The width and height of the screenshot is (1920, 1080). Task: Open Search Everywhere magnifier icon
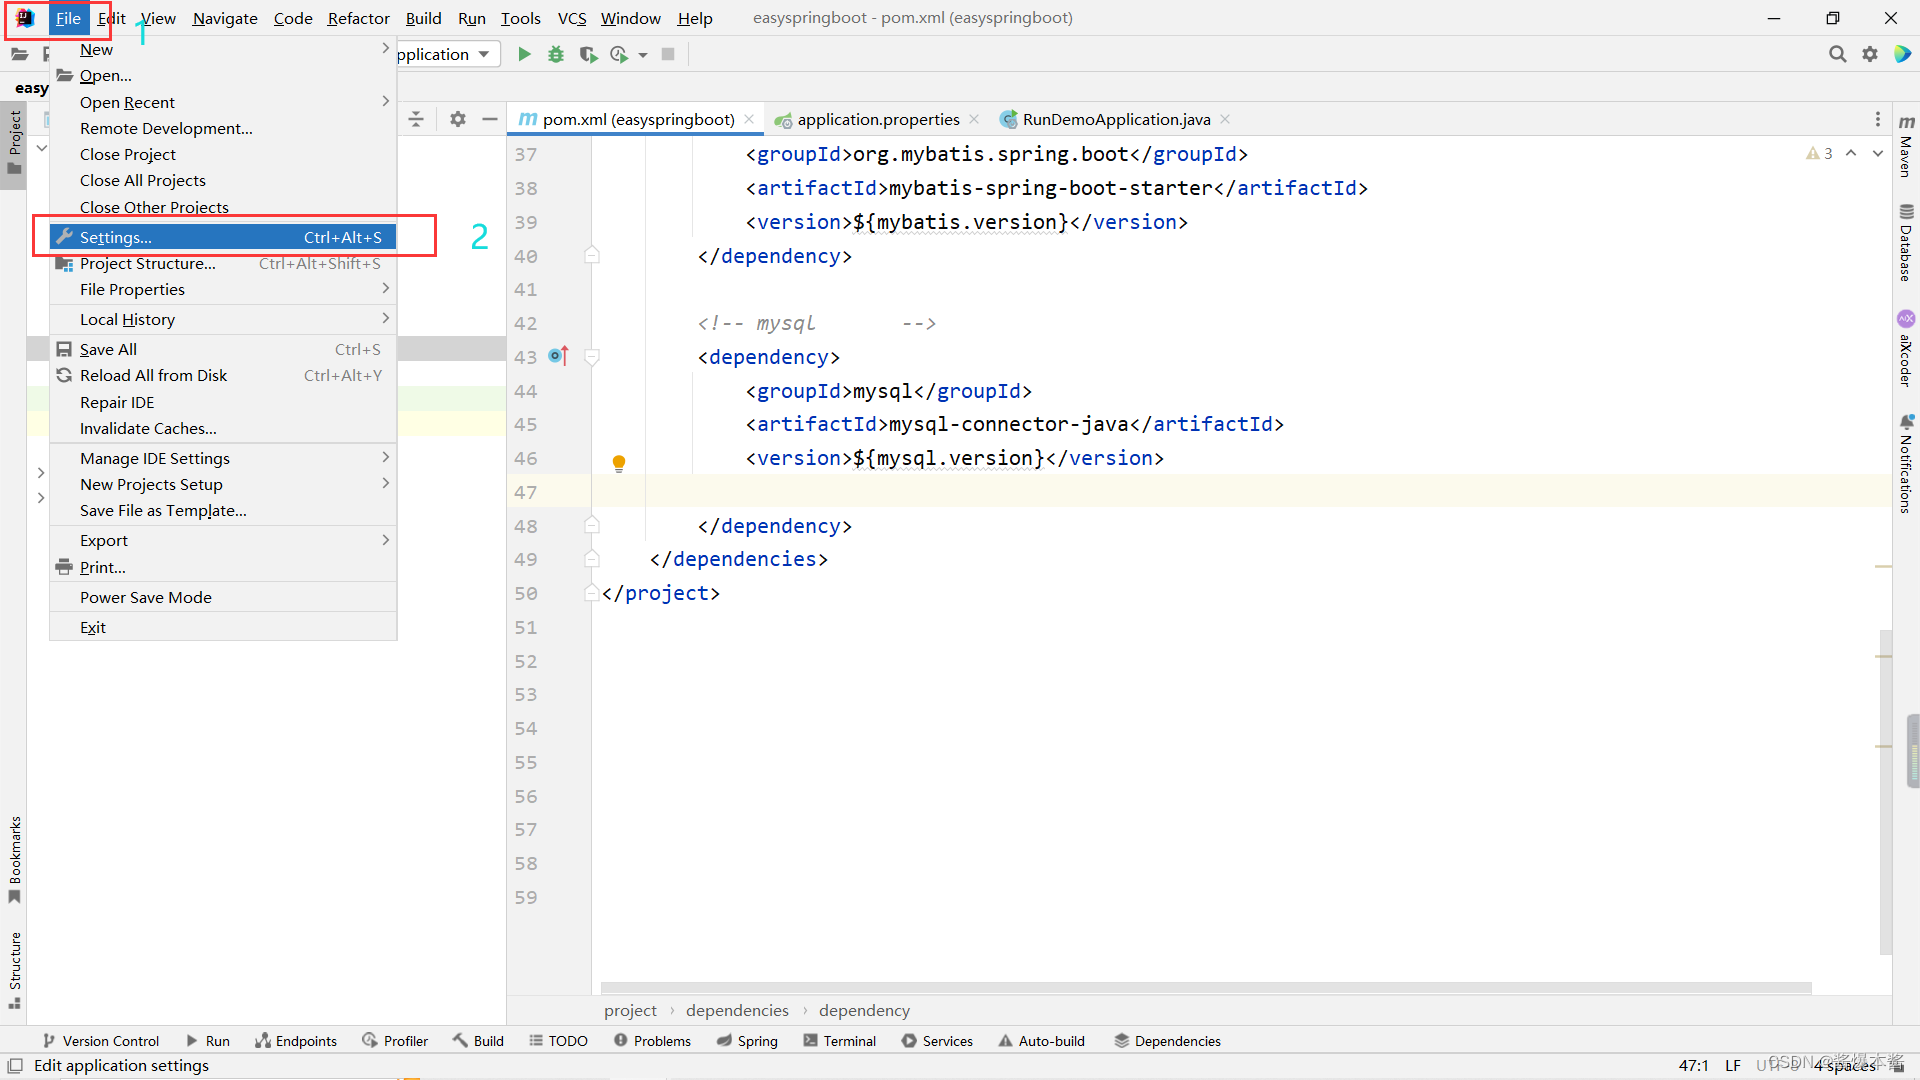(1837, 54)
